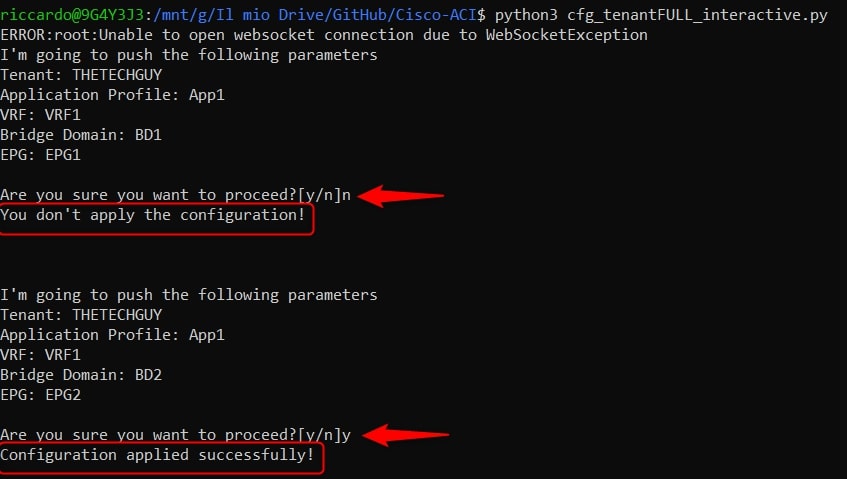The height and width of the screenshot is (479, 847).
Task: Select "Configuration applied successfully!" message
Action: click(x=157, y=455)
